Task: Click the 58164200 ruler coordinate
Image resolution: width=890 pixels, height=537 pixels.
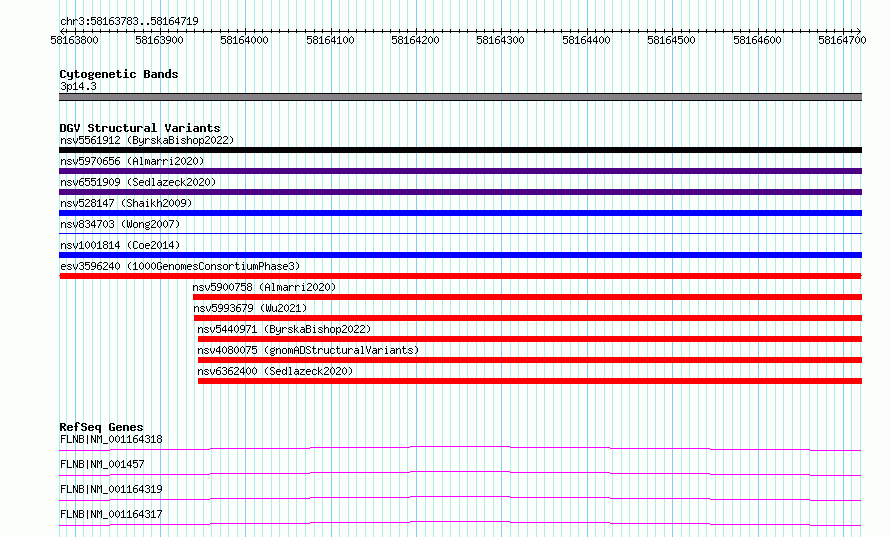Action: (x=415, y=40)
